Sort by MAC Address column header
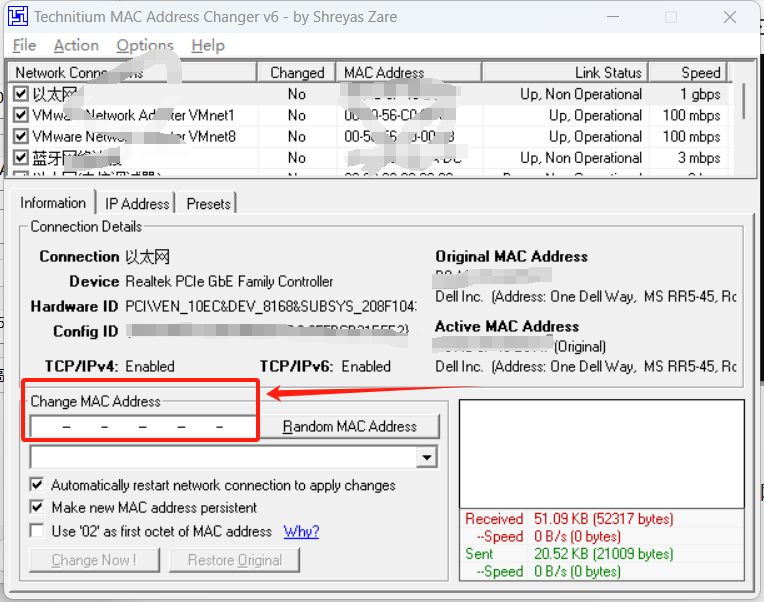Viewport: 764px width, 602px height. tap(409, 73)
